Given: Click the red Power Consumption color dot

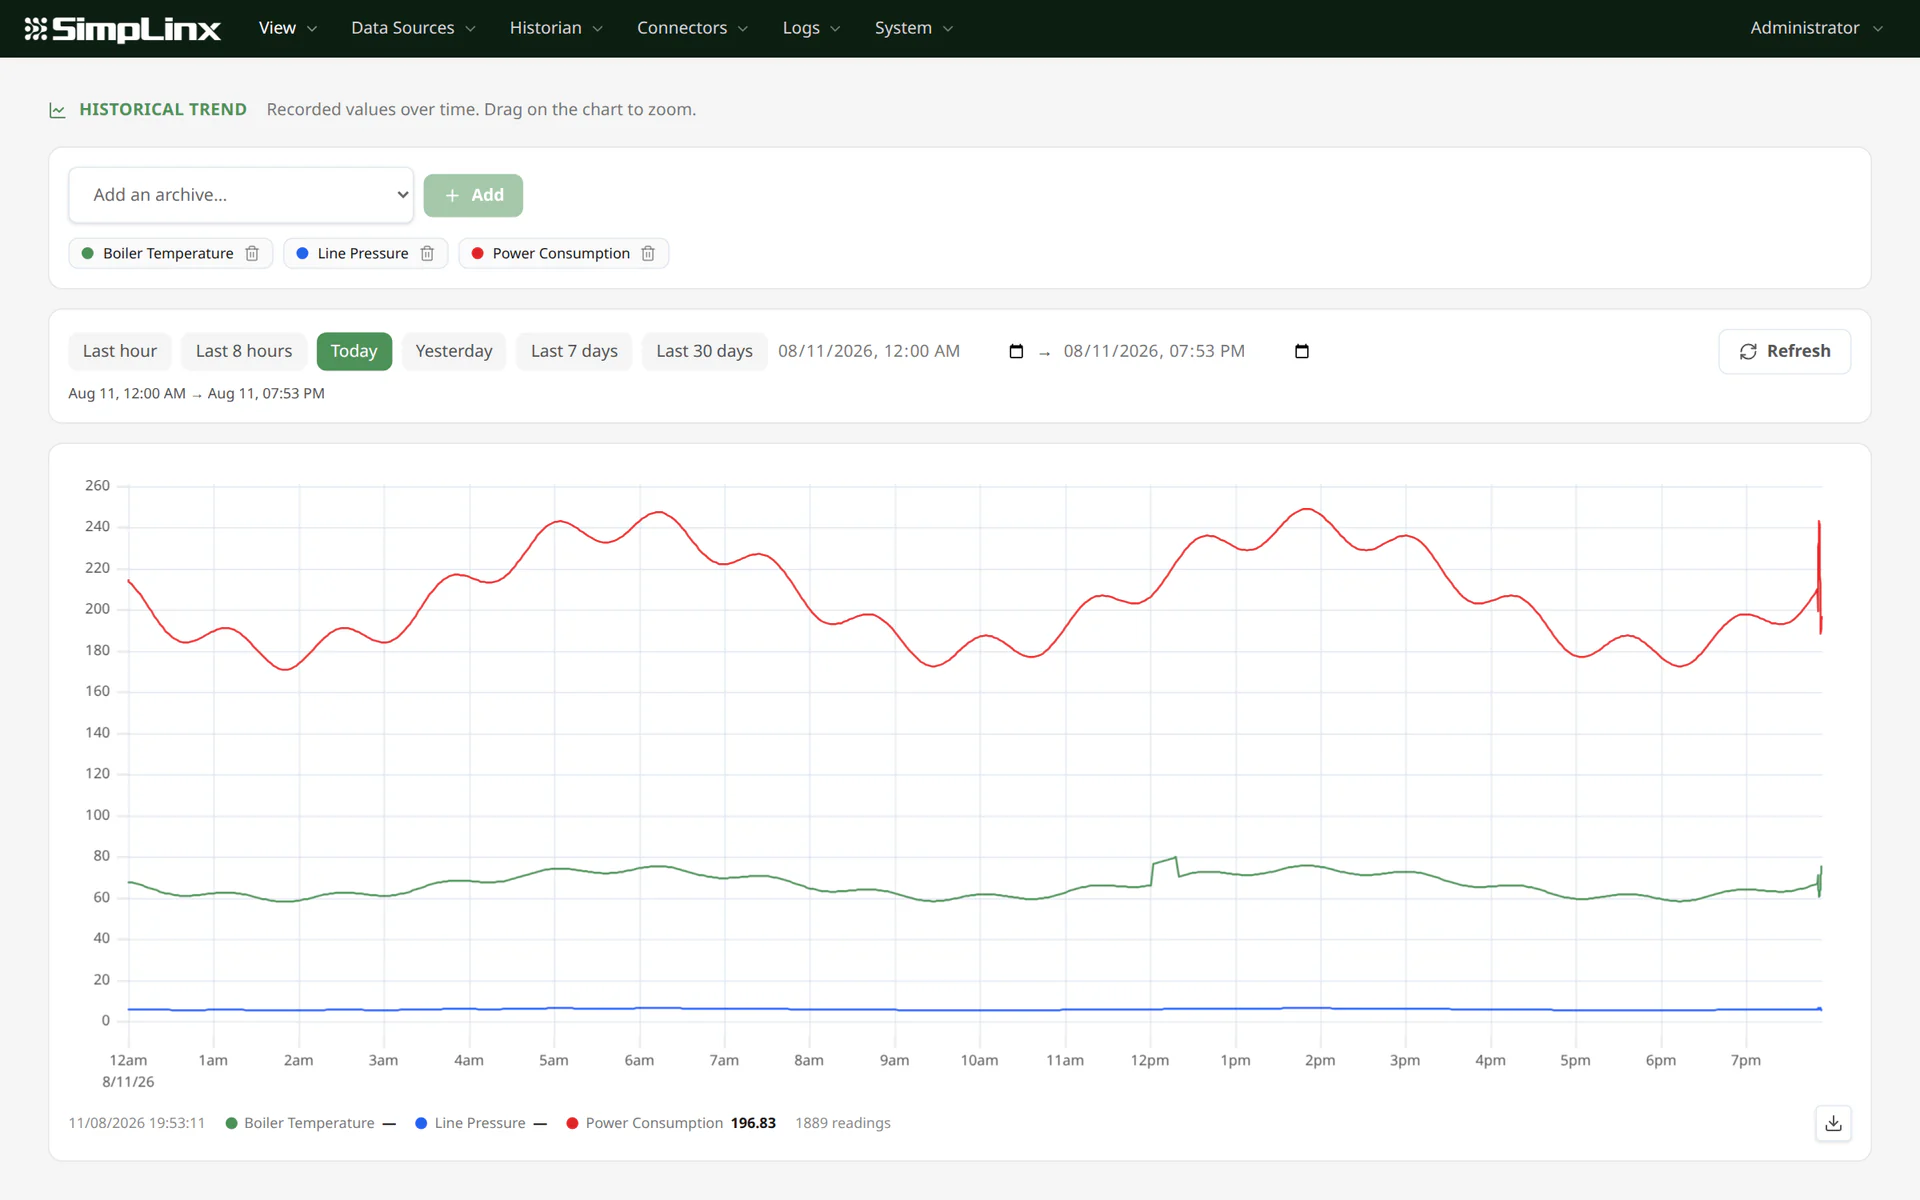Looking at the screenshot, I should coord(477,254).
